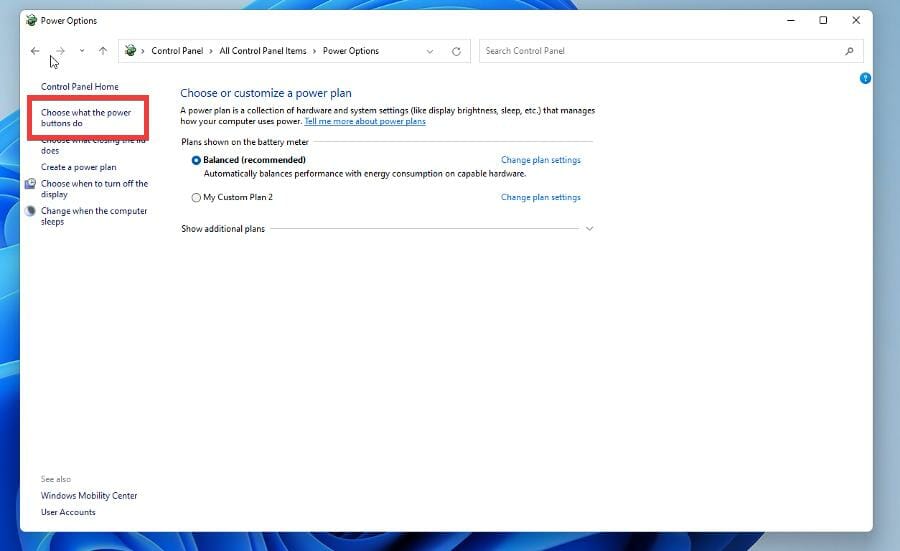
Task: Click the 'Show additional plans' label
Action: click(x=223, y=228)
